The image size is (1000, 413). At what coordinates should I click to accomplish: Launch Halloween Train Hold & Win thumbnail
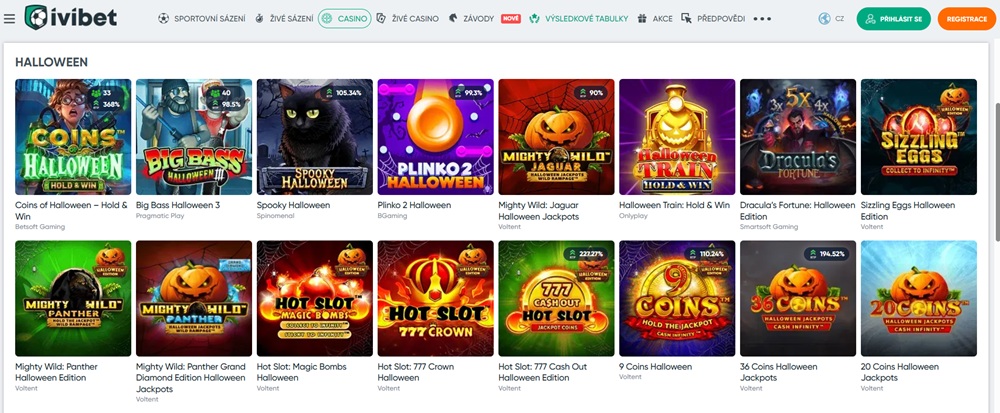coord(677,137)
